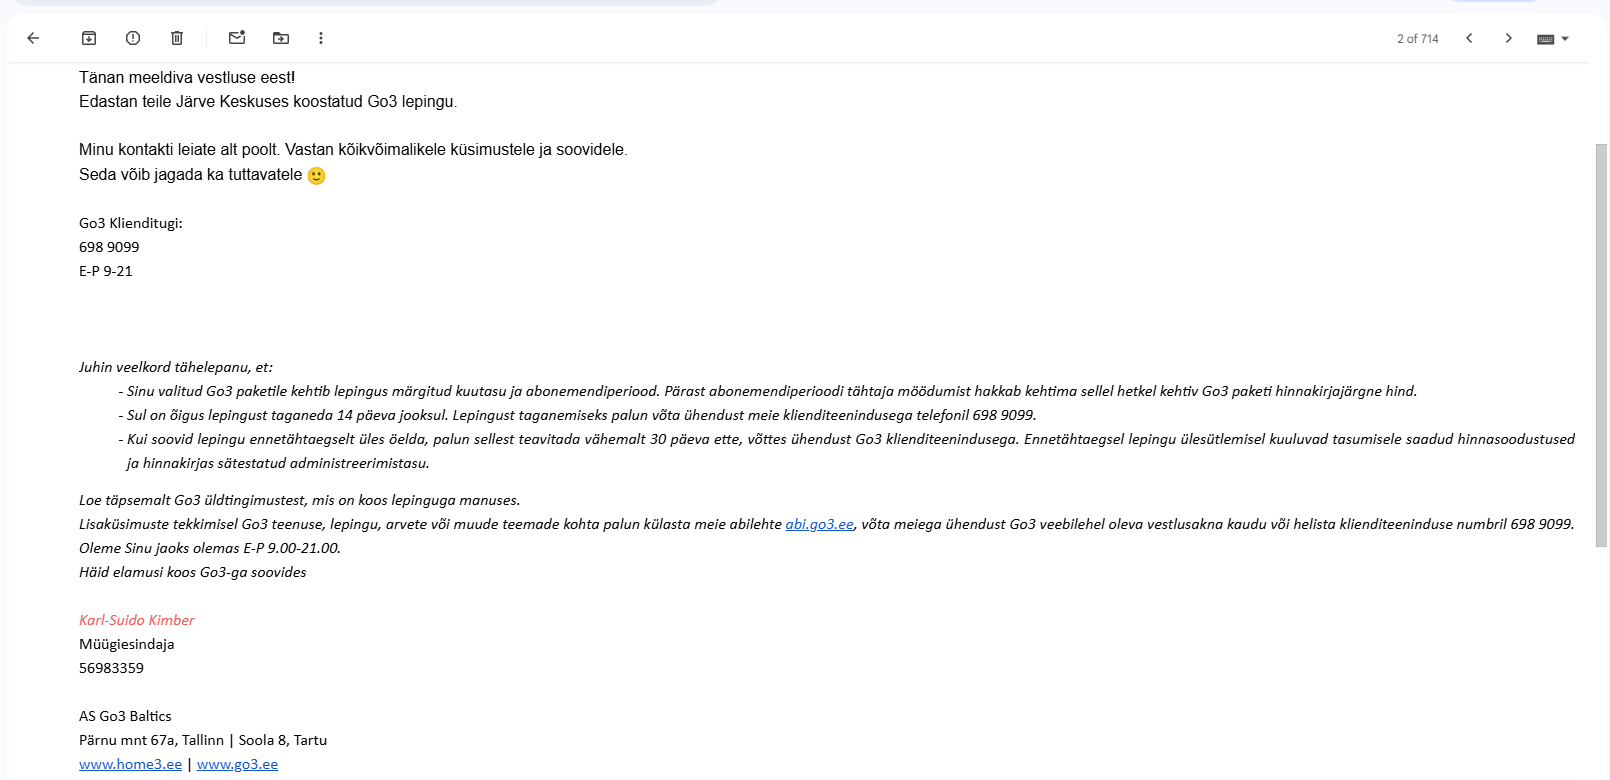Click the vertical scrollbar of the email
This screenshot has height=780, width=1610.
pyautogui.click(x=1601, y=345)
